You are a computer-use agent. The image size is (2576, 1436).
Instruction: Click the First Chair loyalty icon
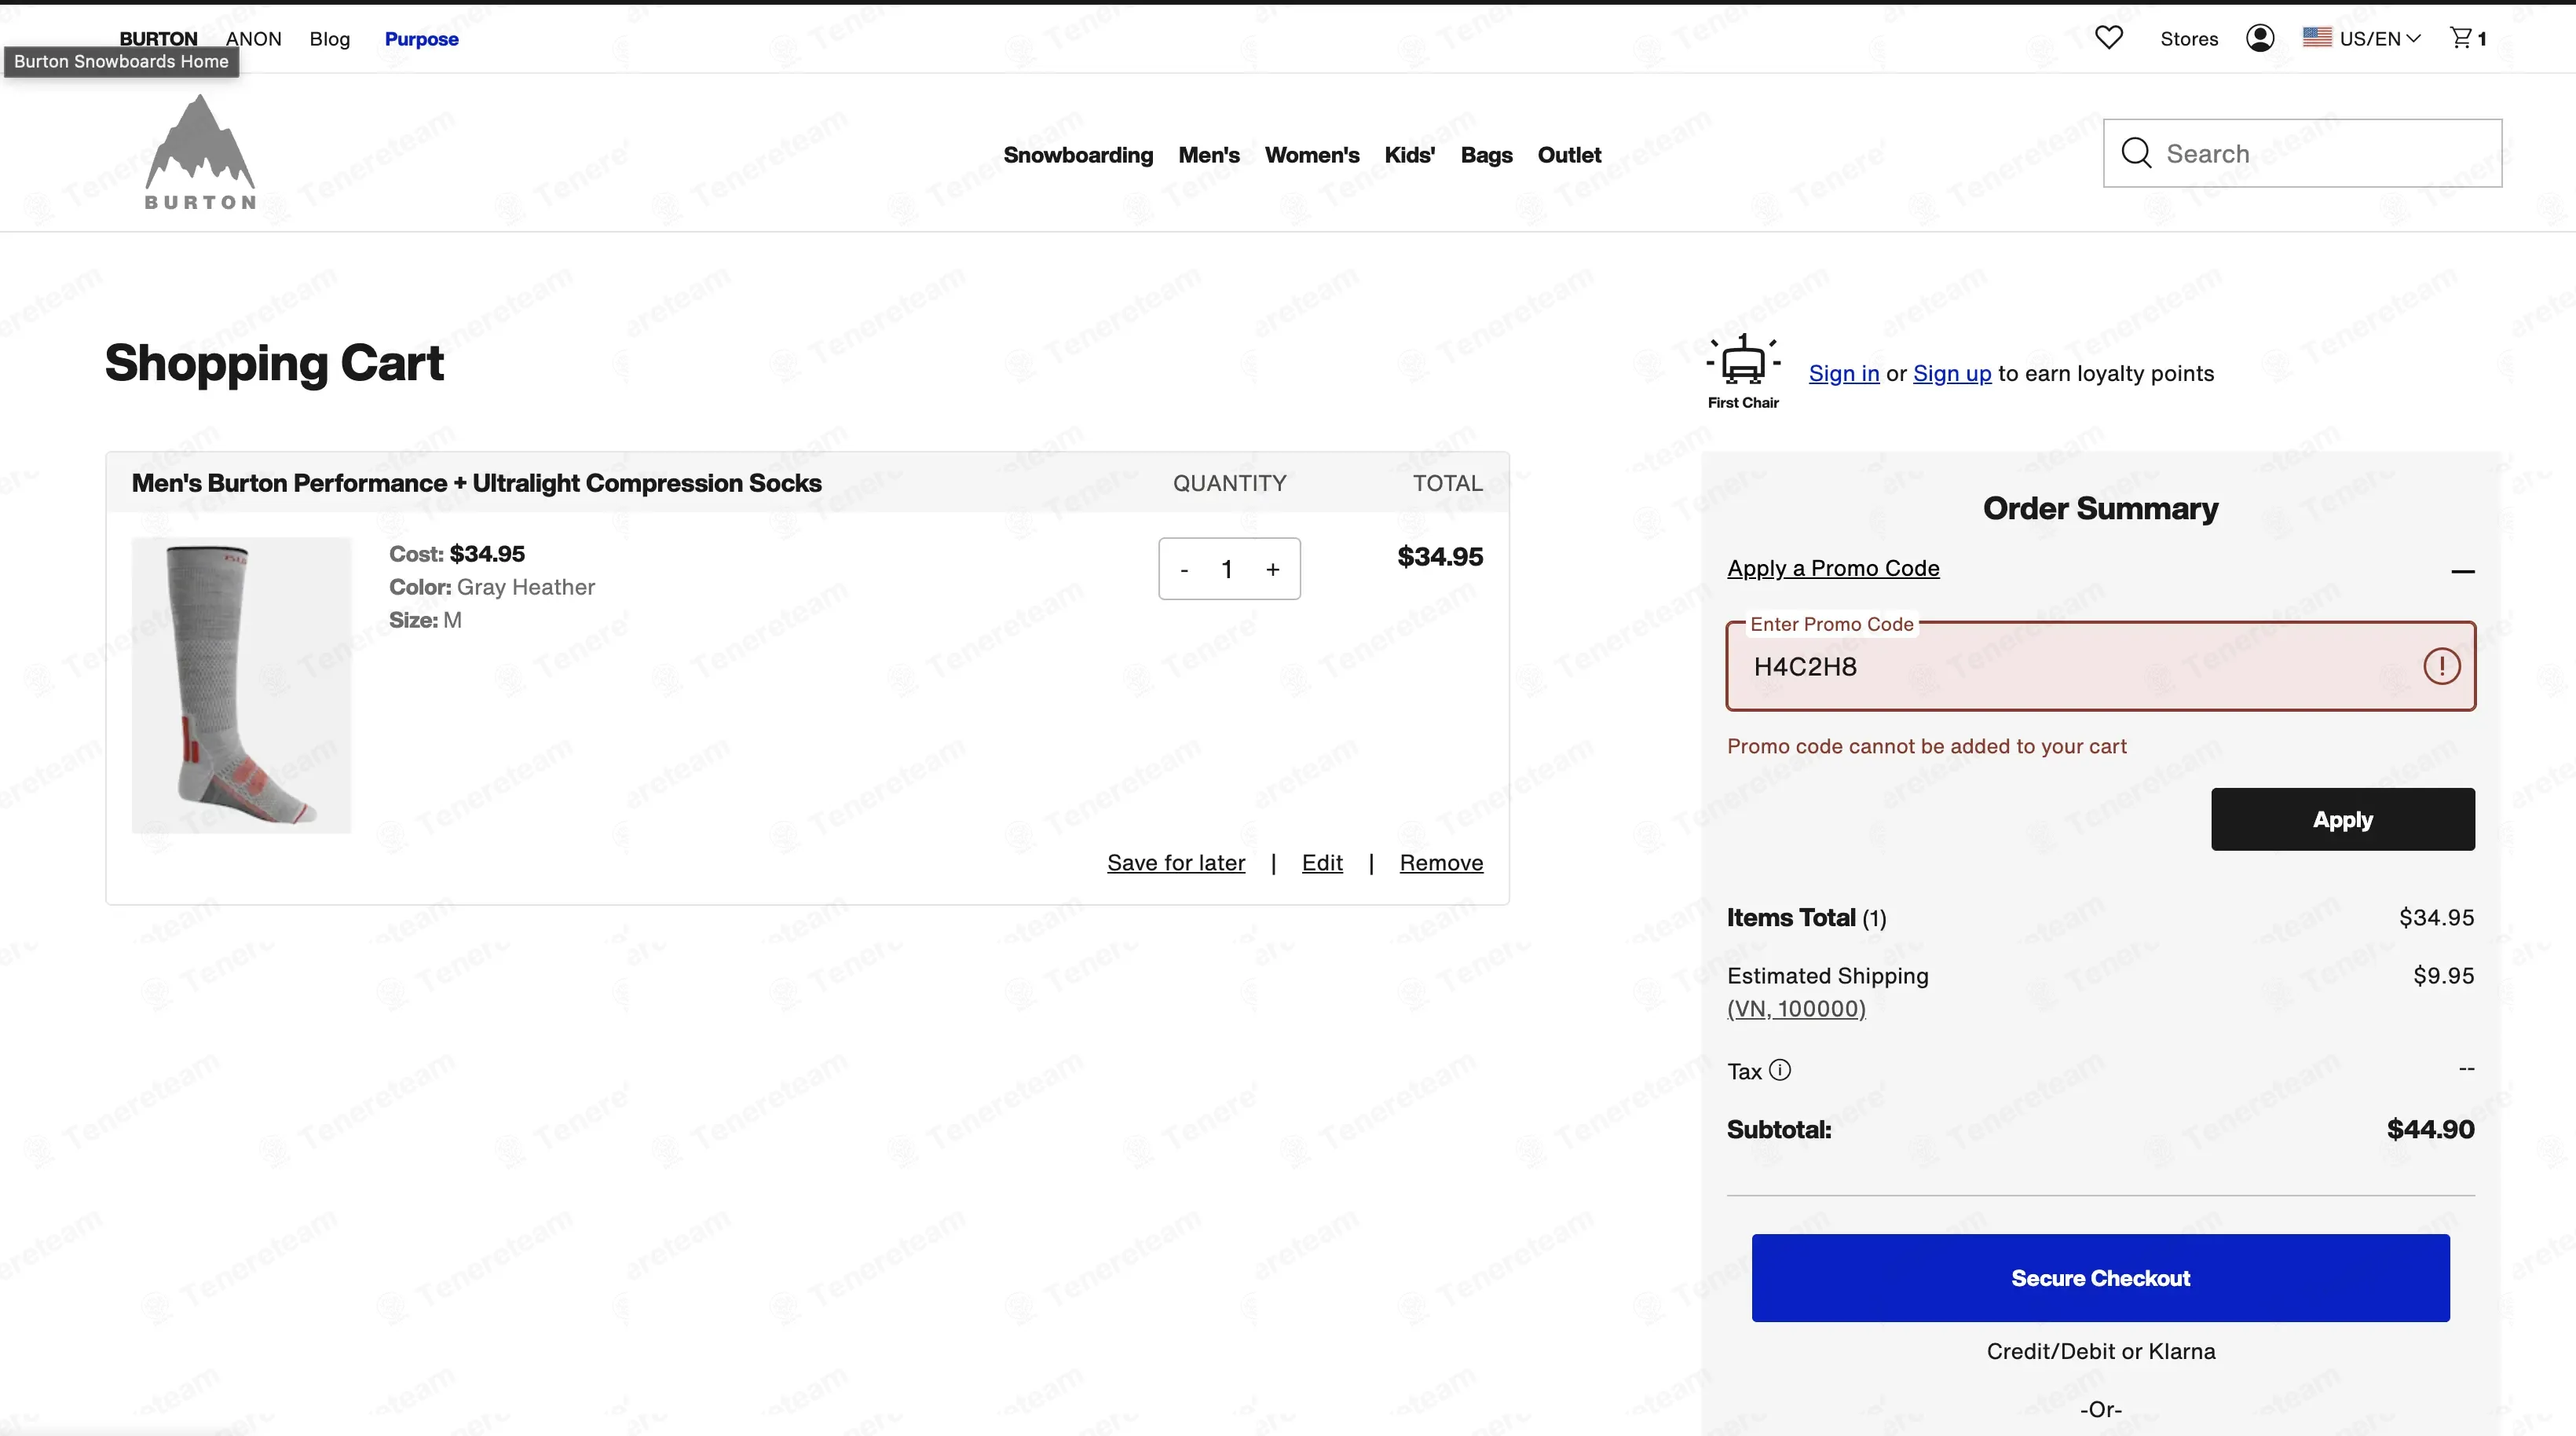pos(1743,371)
